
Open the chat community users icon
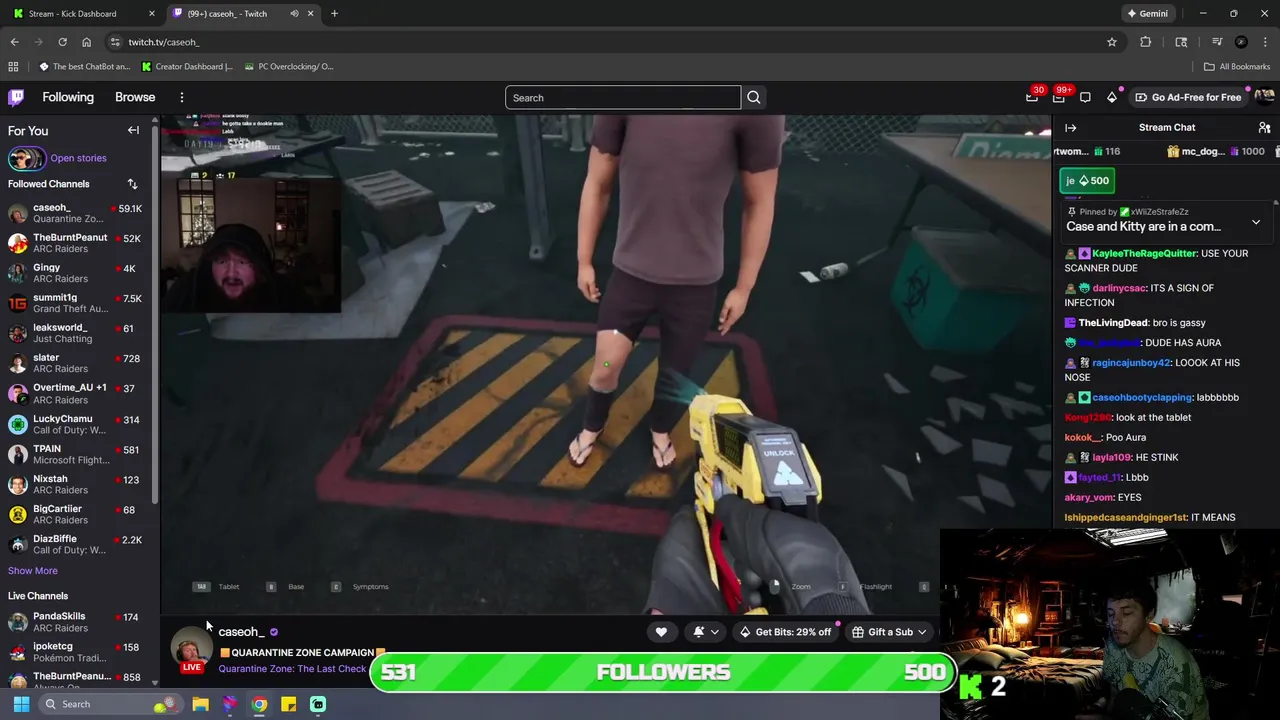click(1264, 128)
